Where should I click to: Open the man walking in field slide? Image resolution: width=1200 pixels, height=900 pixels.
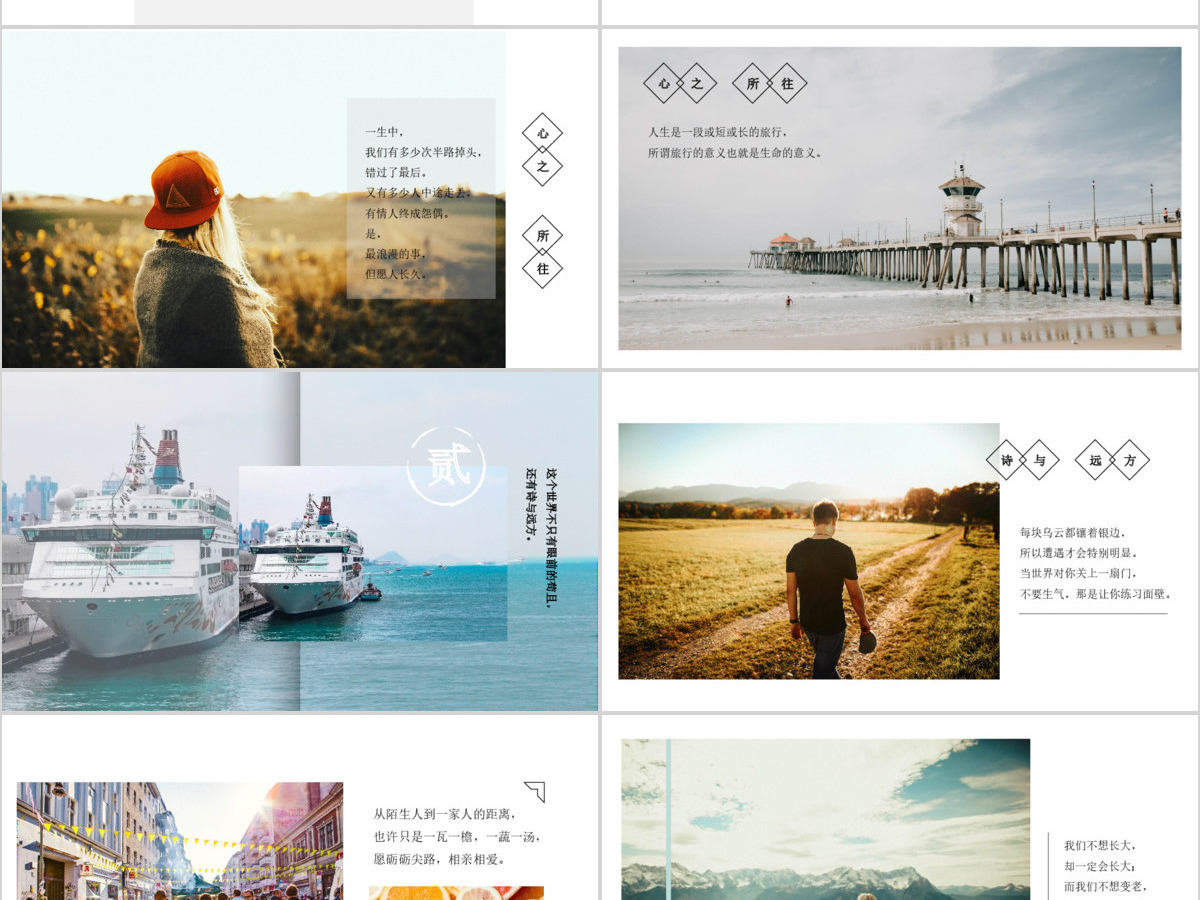[x=900, y=541]
